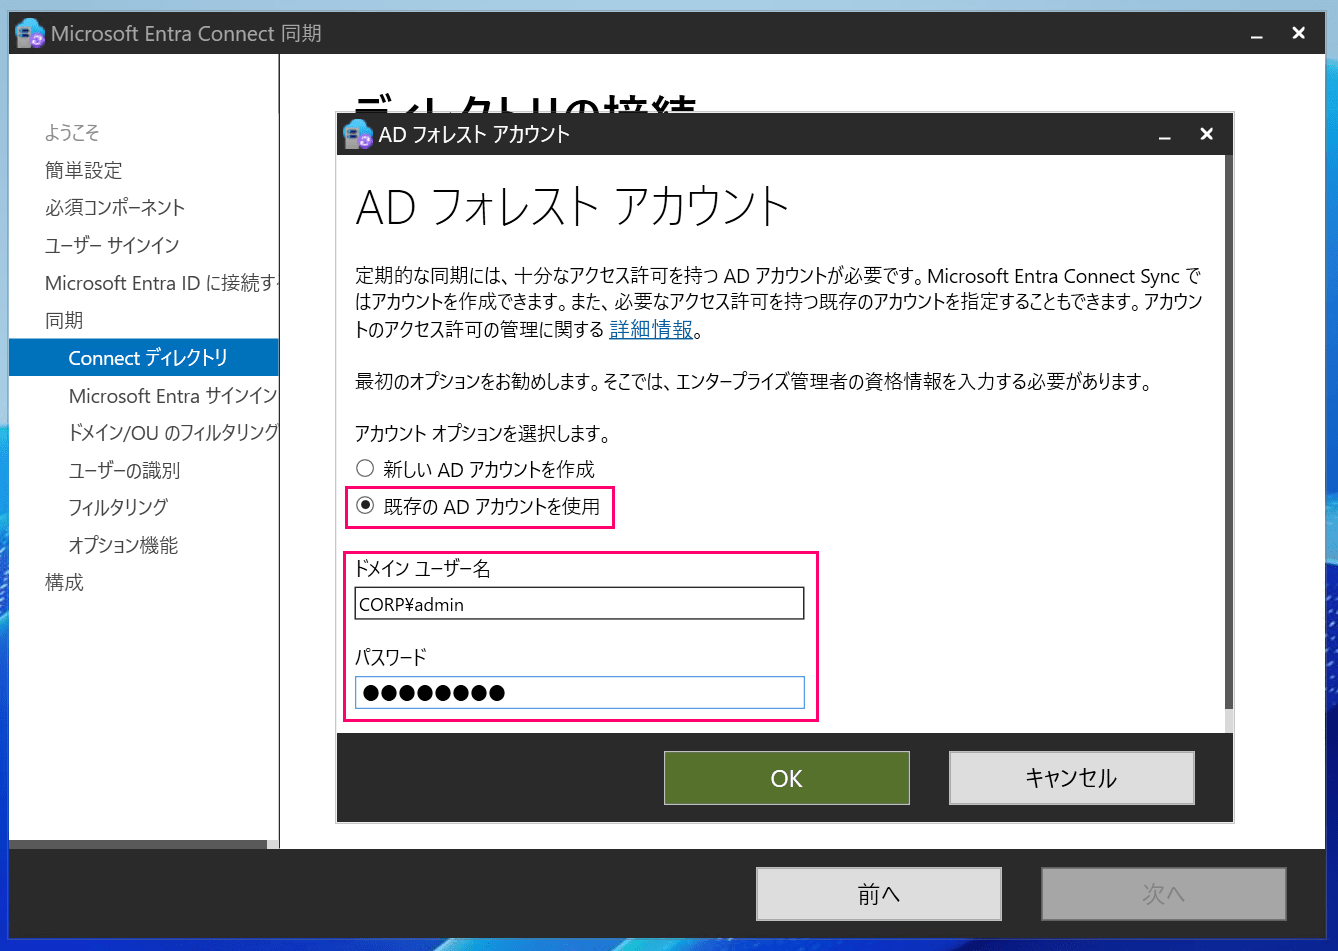Select ドメイン/OU のフィルタリング sidebar item

tap(173, 433)
